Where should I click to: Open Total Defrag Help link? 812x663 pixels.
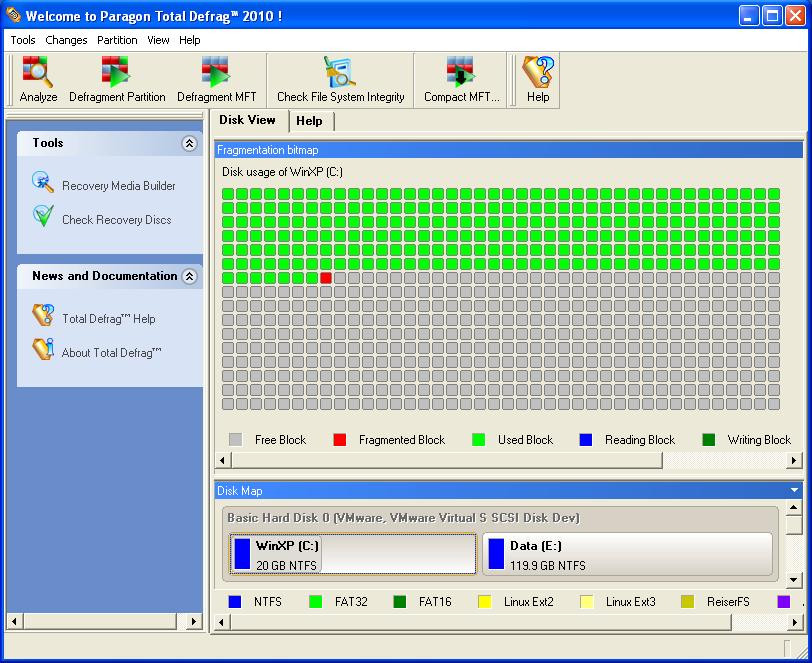click(108, 319)
